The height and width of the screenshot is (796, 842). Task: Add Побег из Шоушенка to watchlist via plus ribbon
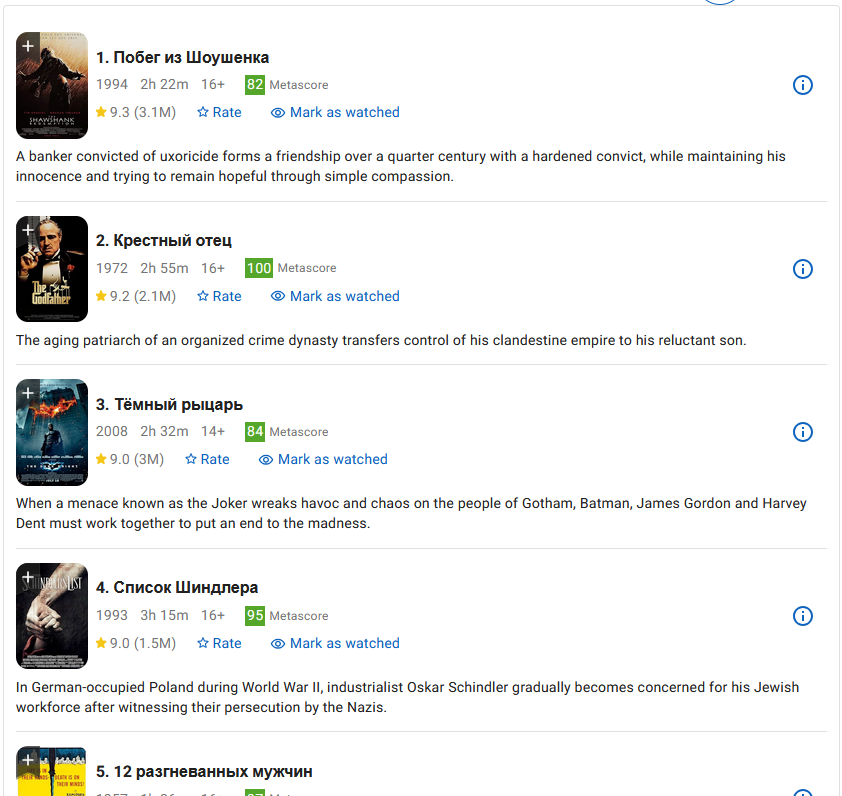[28, 47]
